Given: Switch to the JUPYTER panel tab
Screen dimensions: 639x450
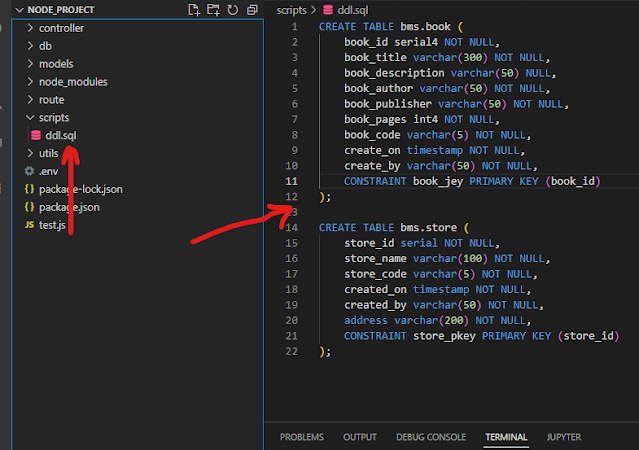Looking at the screenshot, I should pyautogui.click(x=564, y=437).
